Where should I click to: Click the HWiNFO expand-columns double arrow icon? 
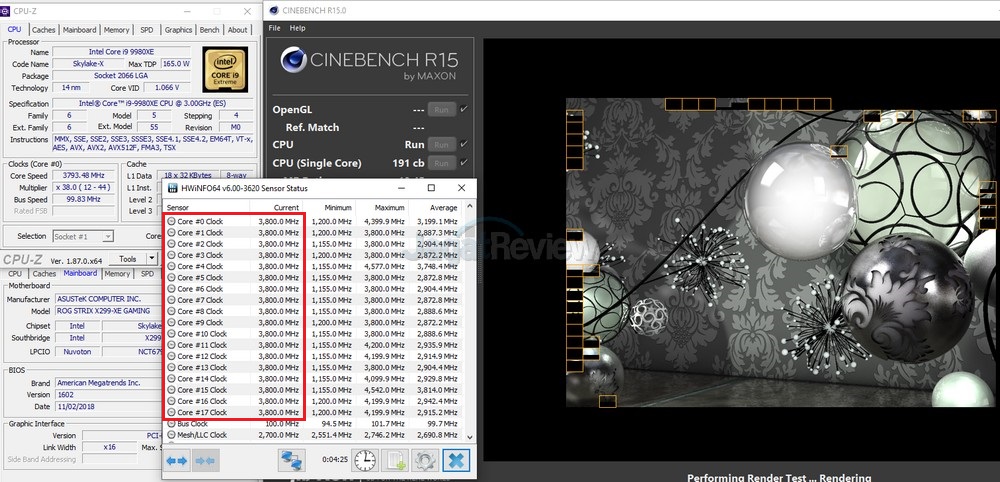click(x=177, y=460)
